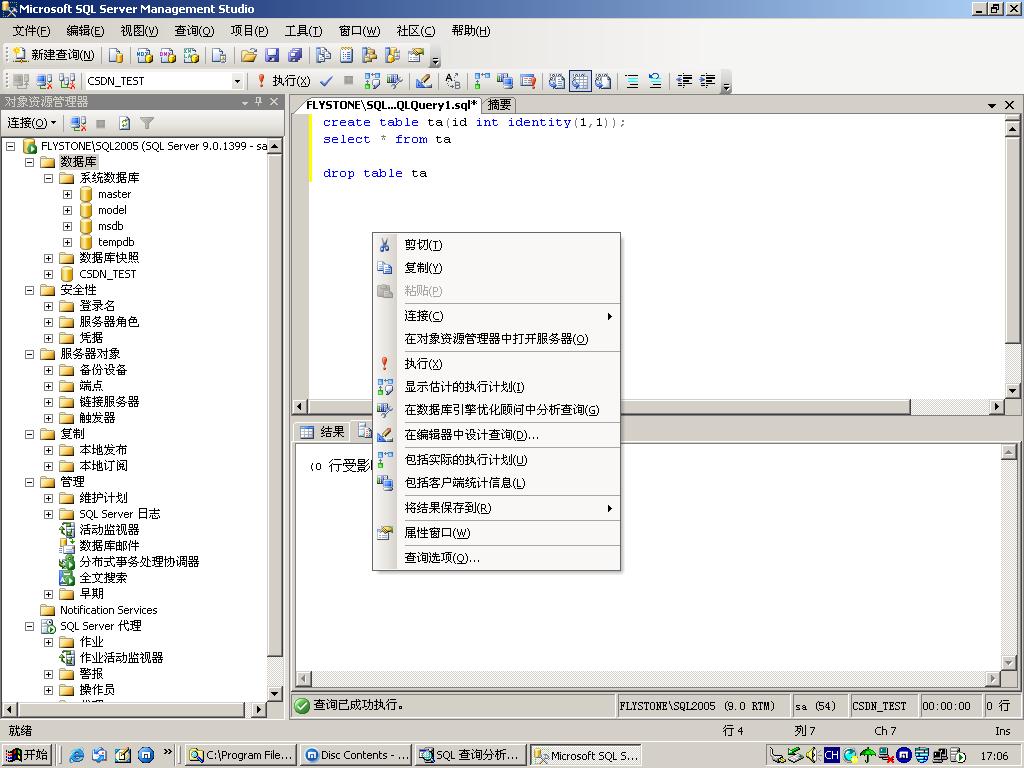Viewport: 1024px width, 768px height.
Task: Click the Parse query checkmark icon
Action: pos(326,81)
